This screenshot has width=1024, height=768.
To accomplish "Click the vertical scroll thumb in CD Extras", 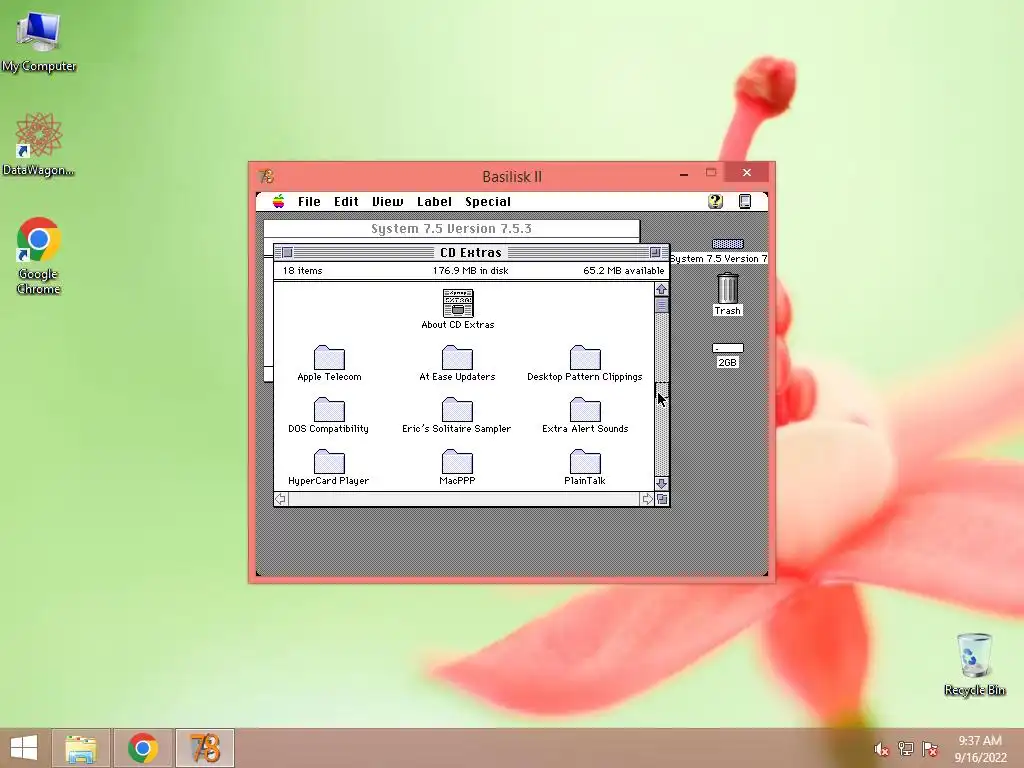I will tap(662, 305).
